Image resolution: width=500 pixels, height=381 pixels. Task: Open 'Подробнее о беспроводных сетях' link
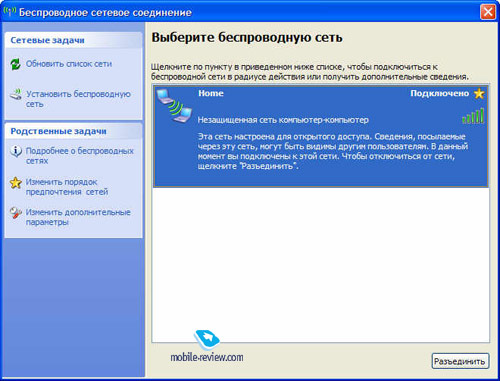tap(80, 156)
